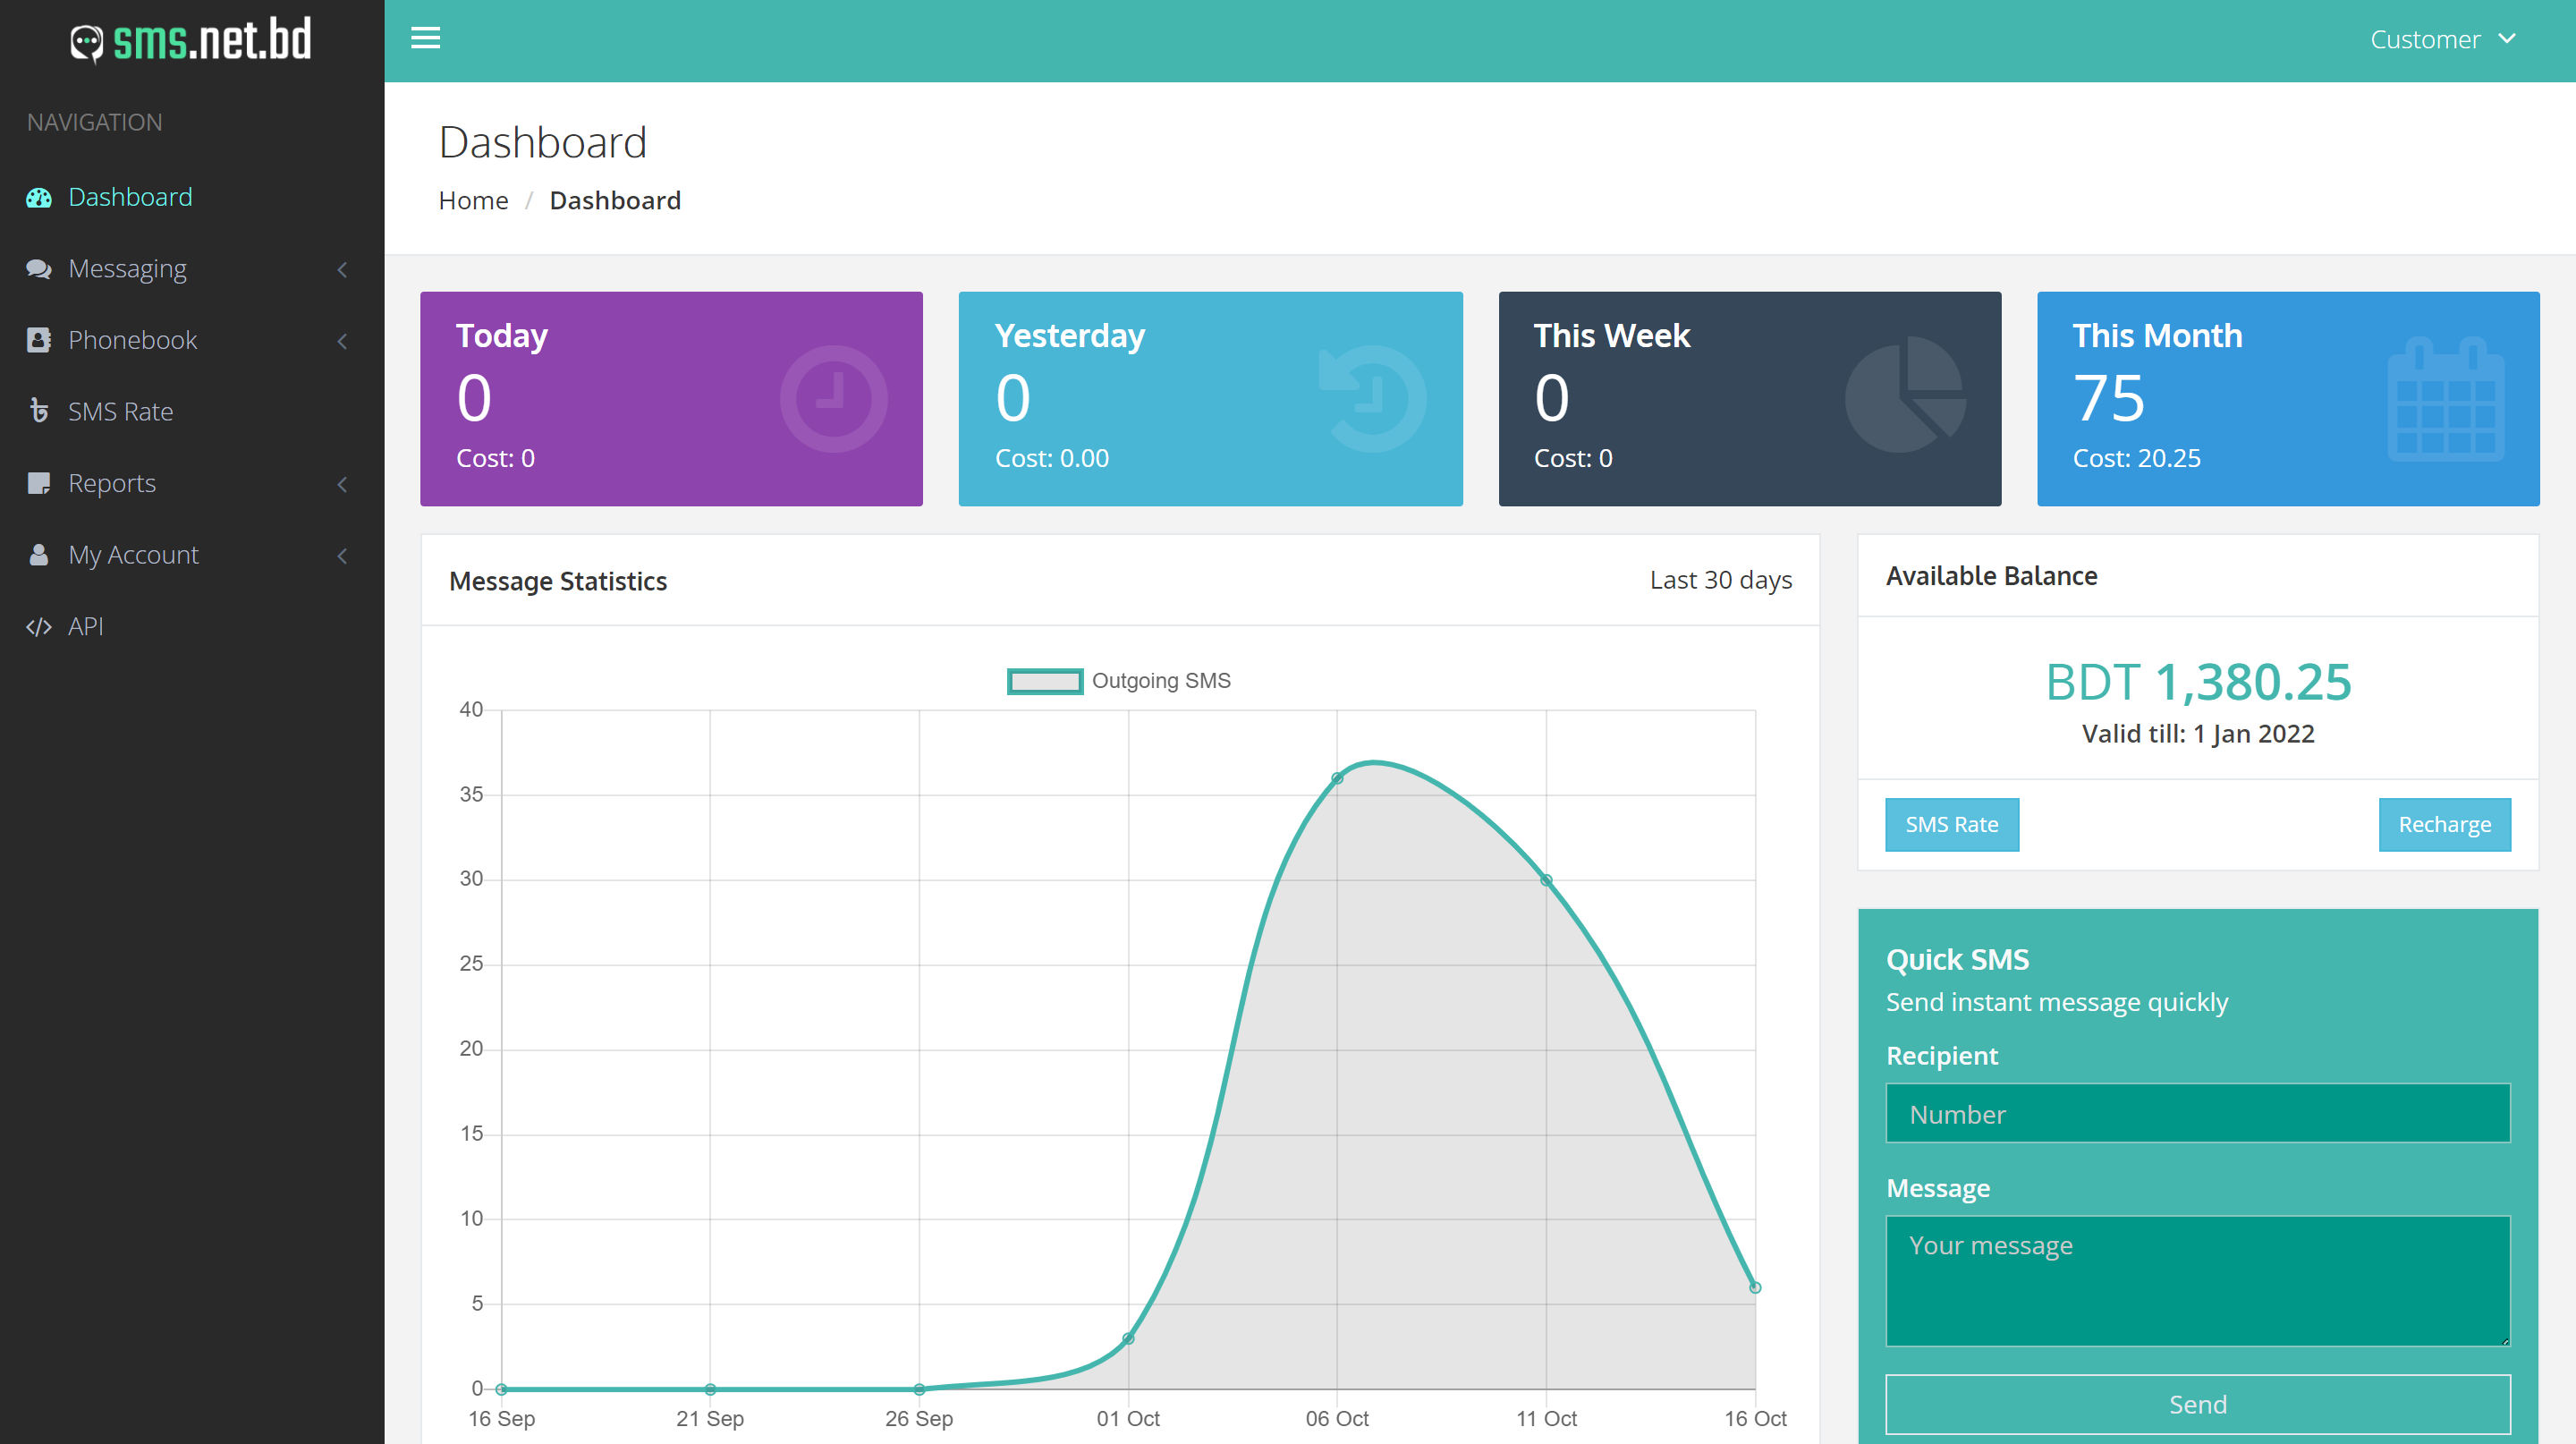2576x1444 pixels.
Task: Click the API code icon
Action: 39,626
